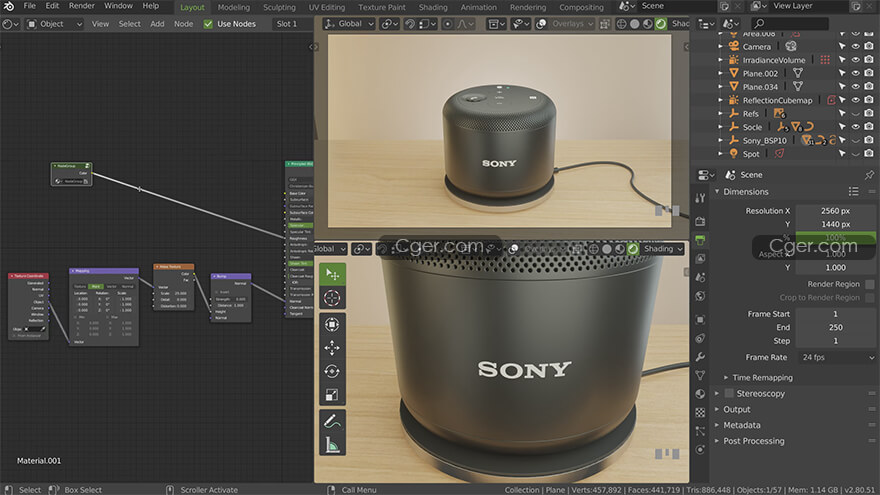Pin the Scene properties context
Screen dimensions: 880x495
(869, 175)
